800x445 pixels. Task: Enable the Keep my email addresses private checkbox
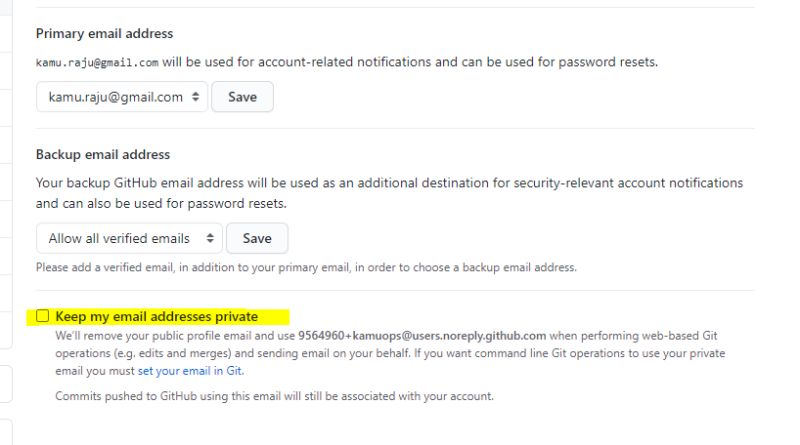(x=43, y=316)
